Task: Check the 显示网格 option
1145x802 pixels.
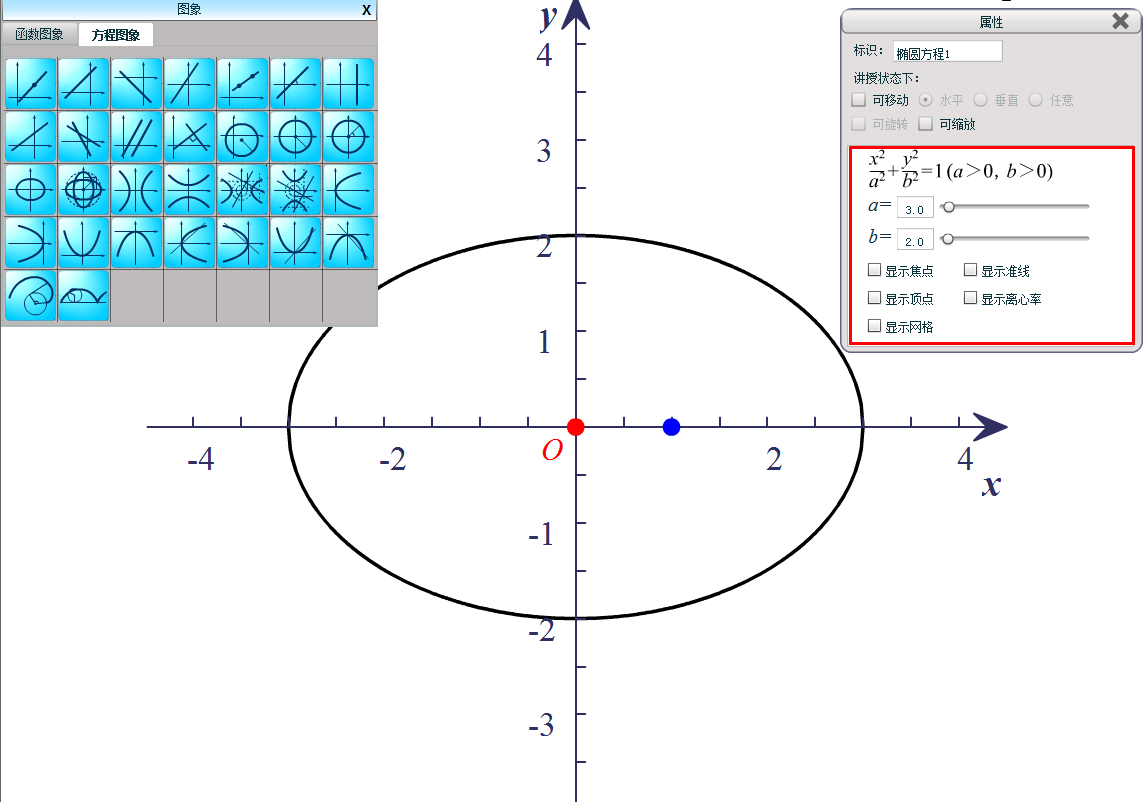Action: (x=875, y=326)
